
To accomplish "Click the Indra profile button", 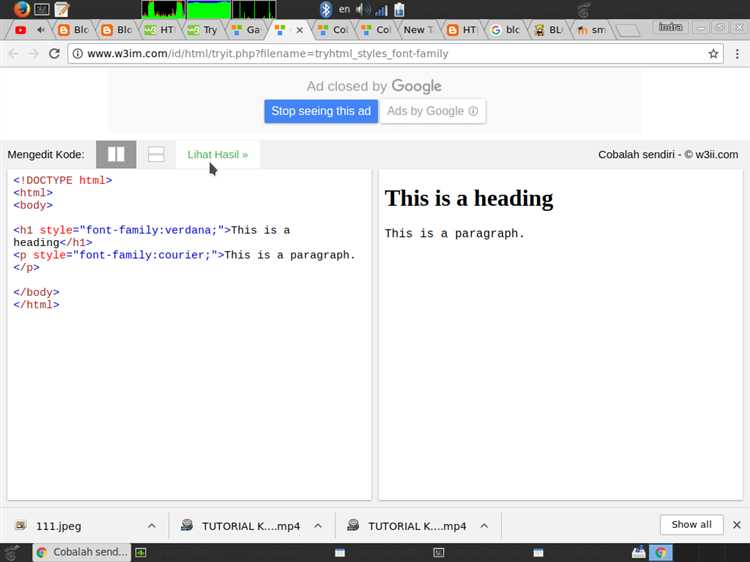I will pos(670,27).
